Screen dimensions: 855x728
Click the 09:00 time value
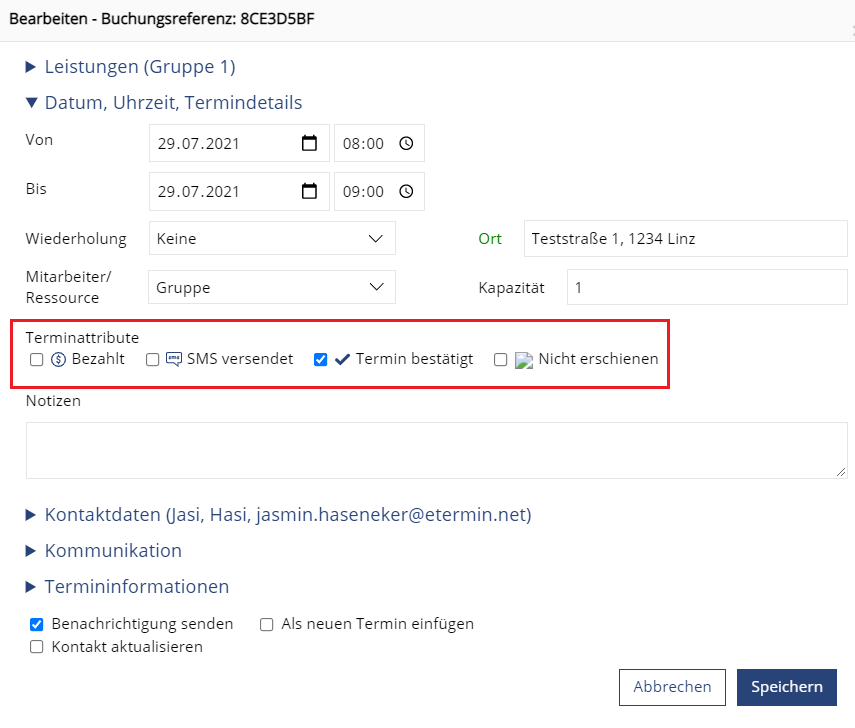[x=363, y=192]
